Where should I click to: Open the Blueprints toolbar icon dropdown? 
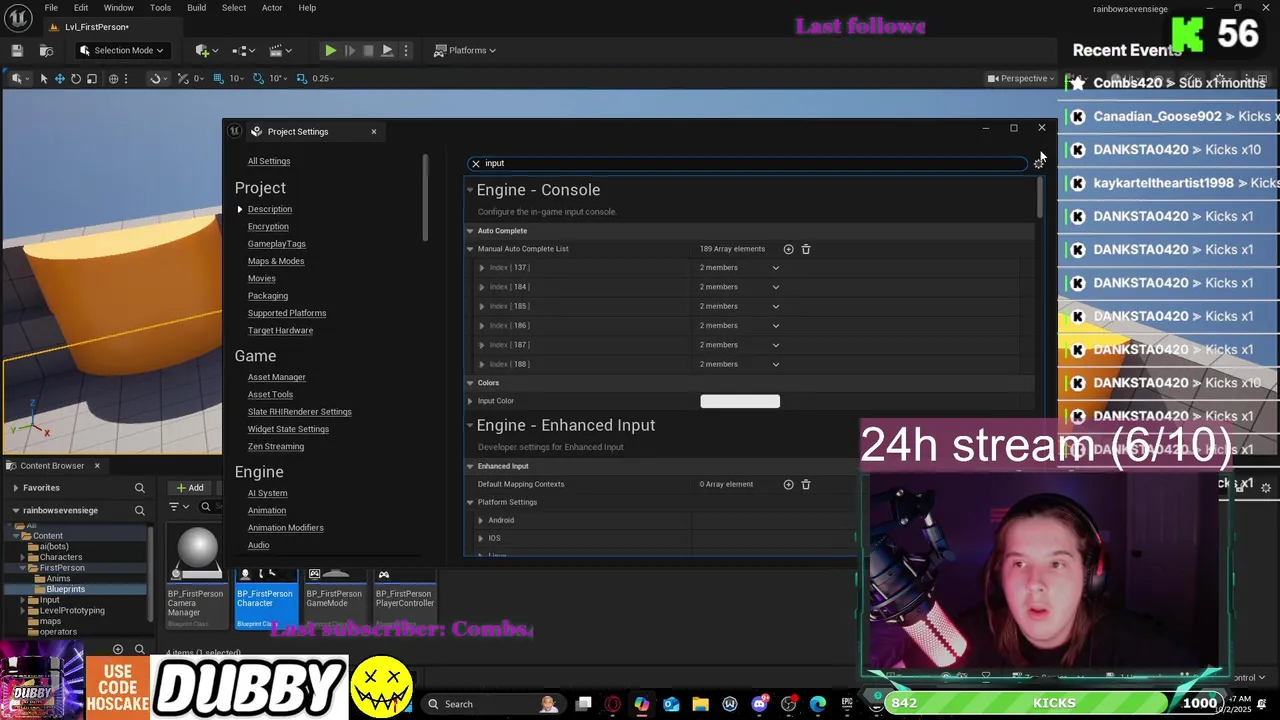(x=243, y=50)
